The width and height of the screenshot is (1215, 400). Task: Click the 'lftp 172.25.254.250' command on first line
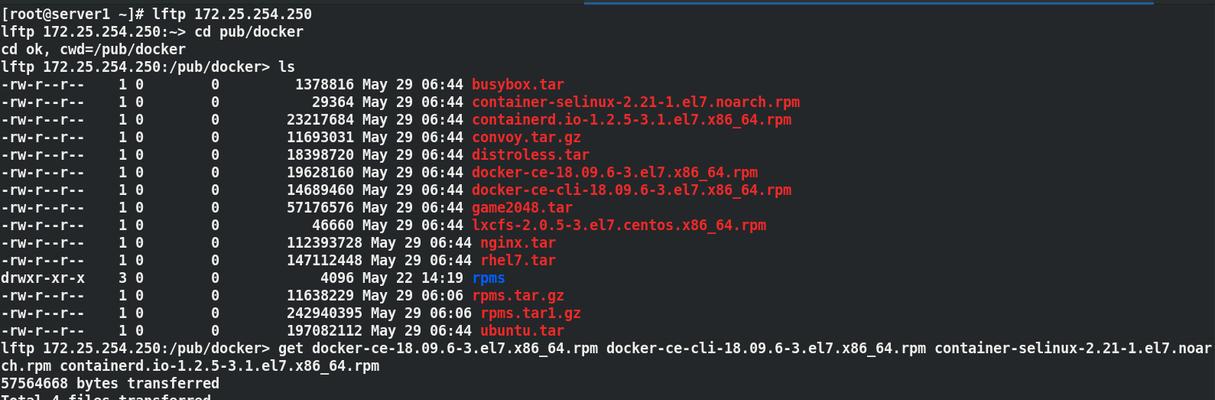point(232,14)
